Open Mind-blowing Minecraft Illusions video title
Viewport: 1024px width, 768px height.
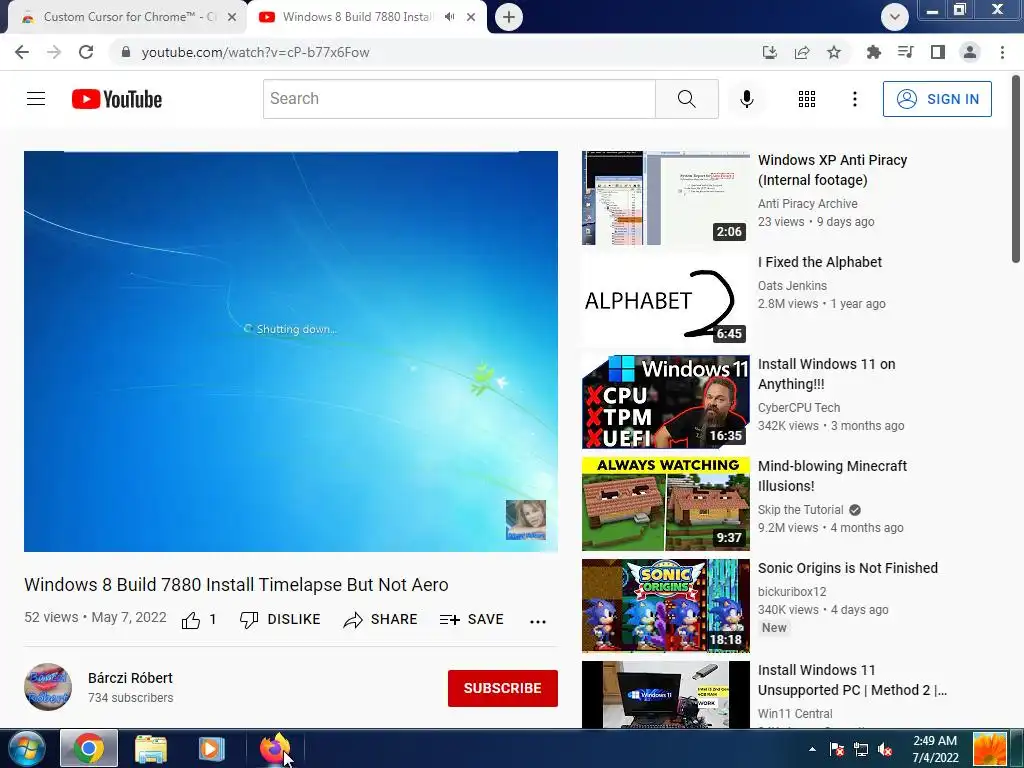pos(832,476)
